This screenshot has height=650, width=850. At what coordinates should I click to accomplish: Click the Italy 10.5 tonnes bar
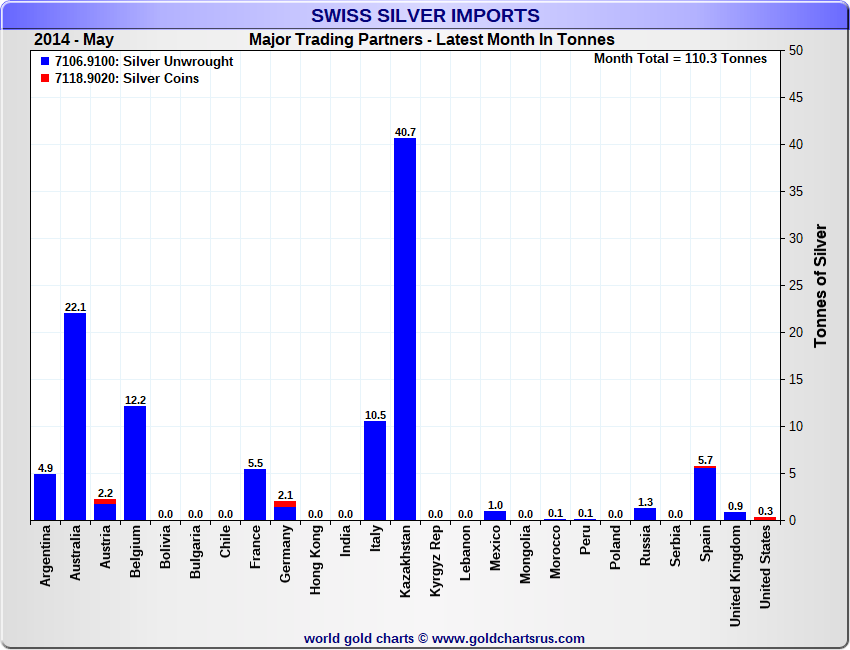(375, 471)
